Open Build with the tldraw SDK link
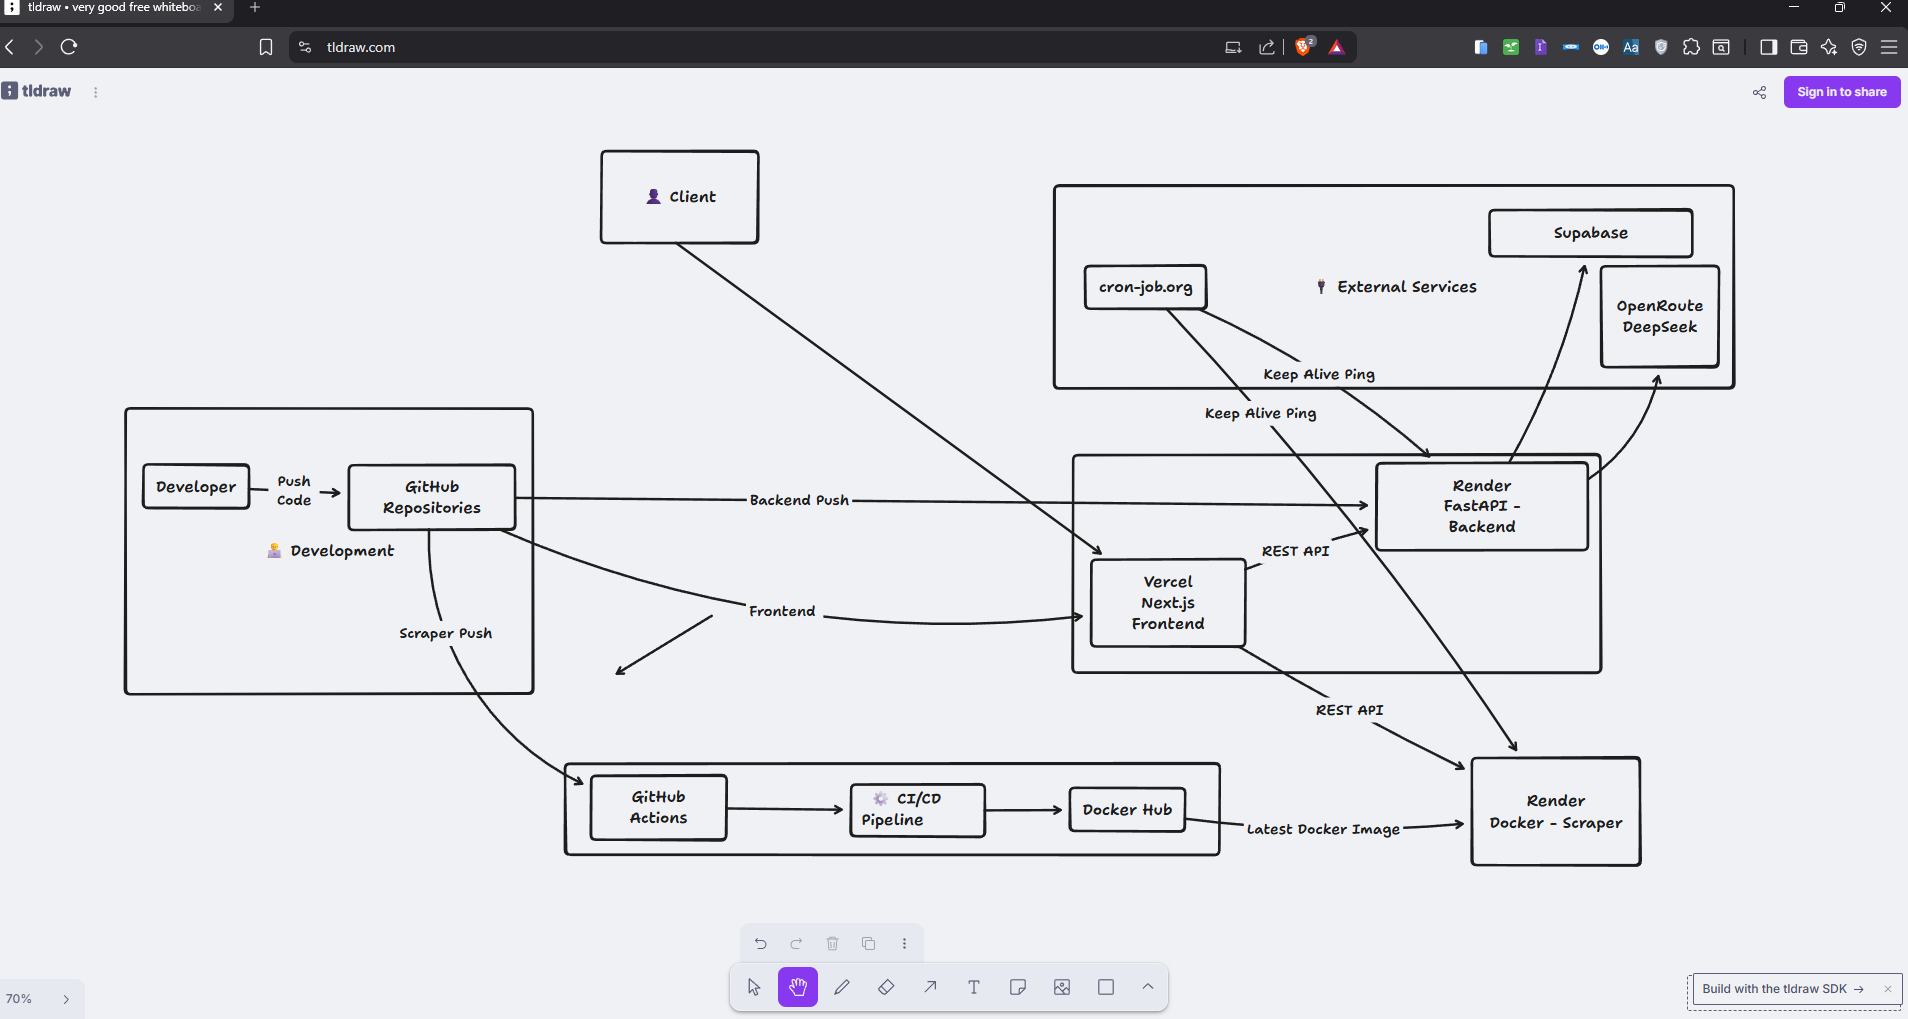The width and height of the screenshot is (1908, 1019). 1782,989
